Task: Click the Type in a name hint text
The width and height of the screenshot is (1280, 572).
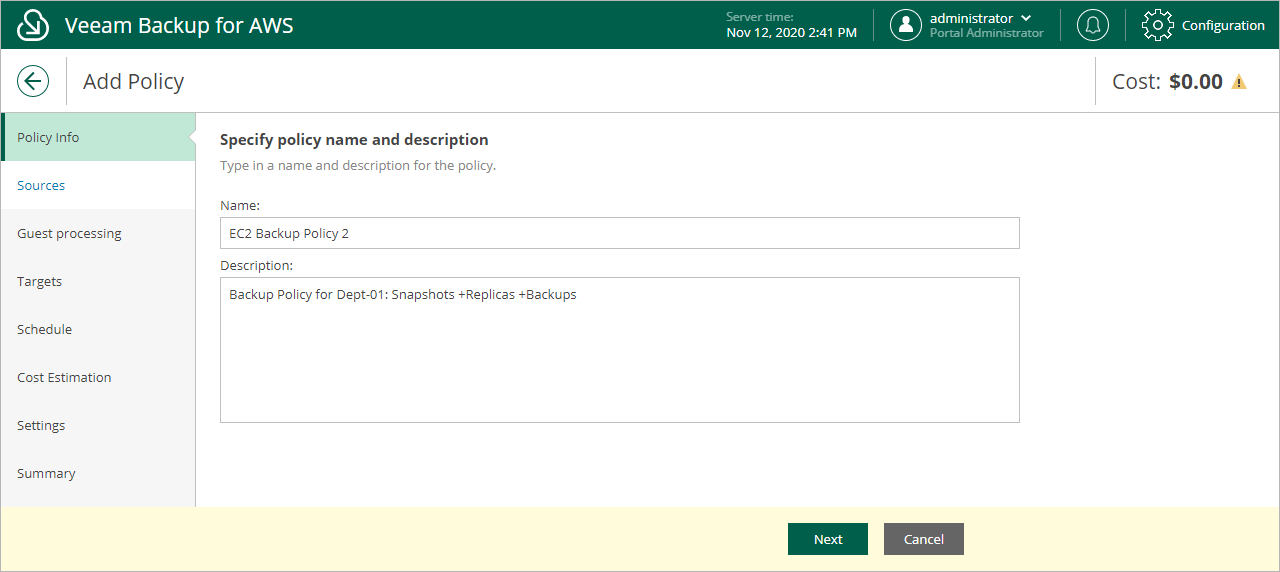Action: point(358,165)
